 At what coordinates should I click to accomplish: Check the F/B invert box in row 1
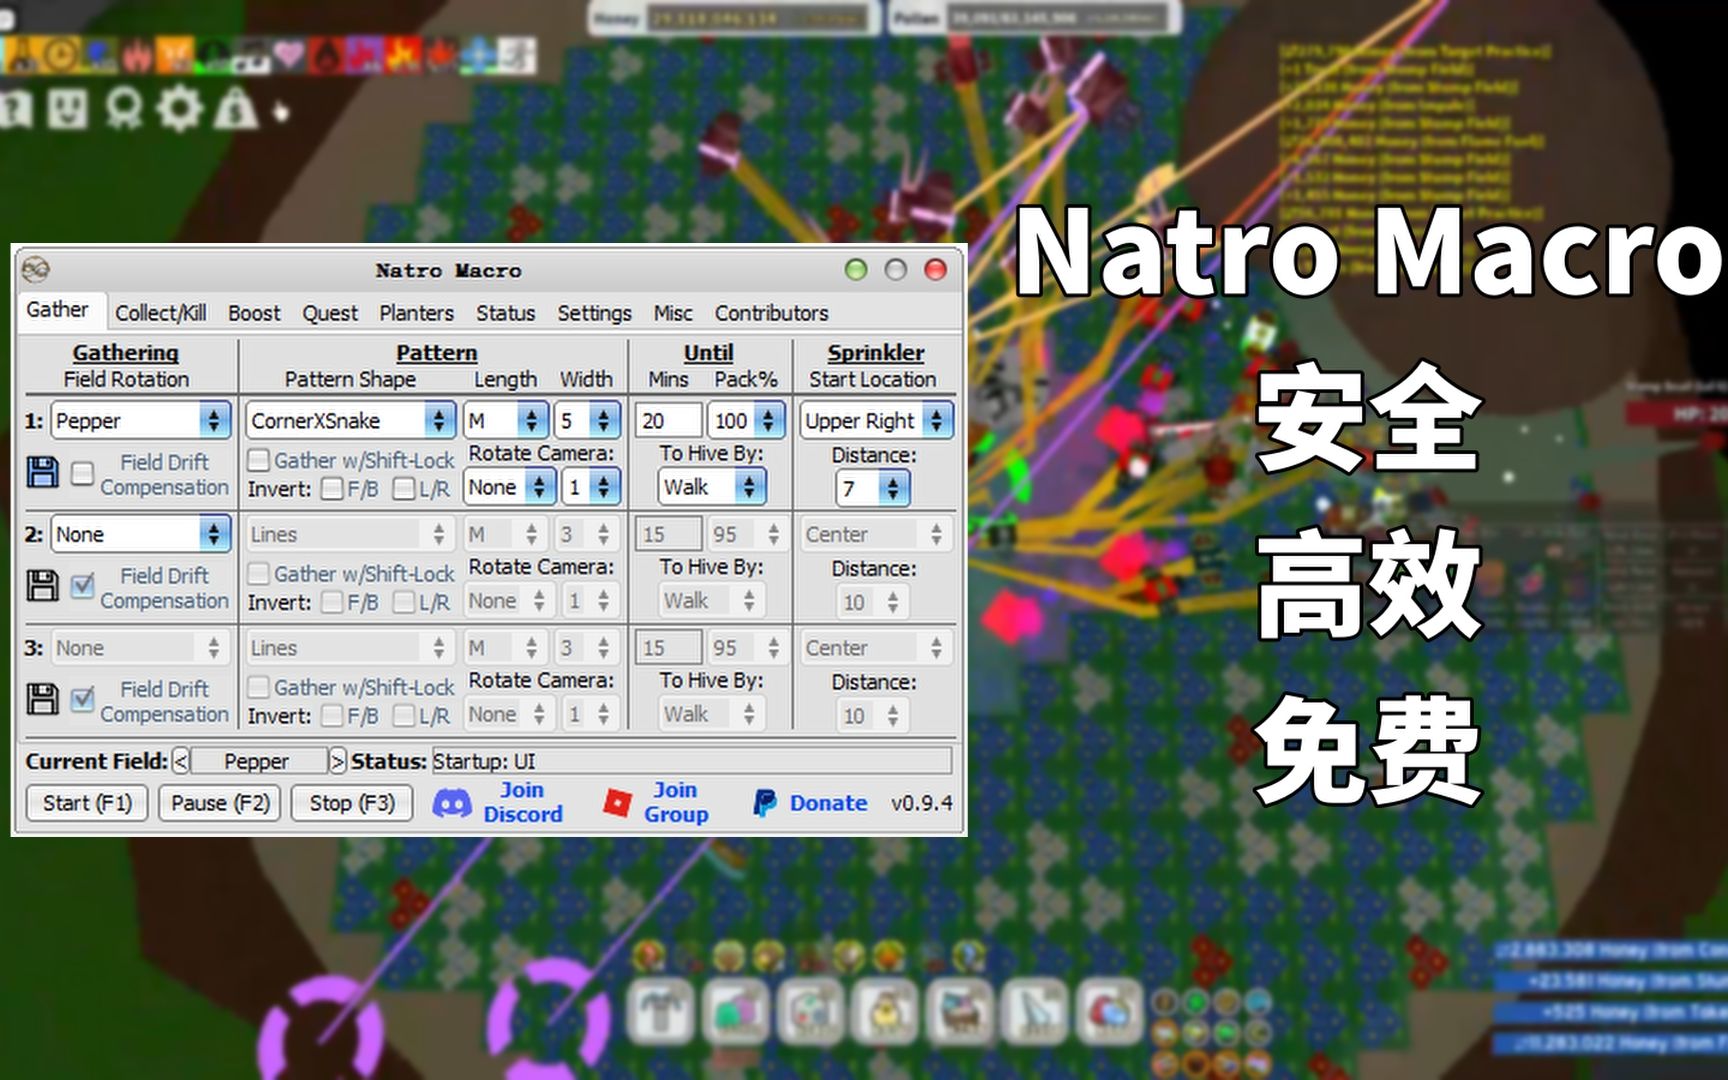pyautogui.click(x=331, y=490)
